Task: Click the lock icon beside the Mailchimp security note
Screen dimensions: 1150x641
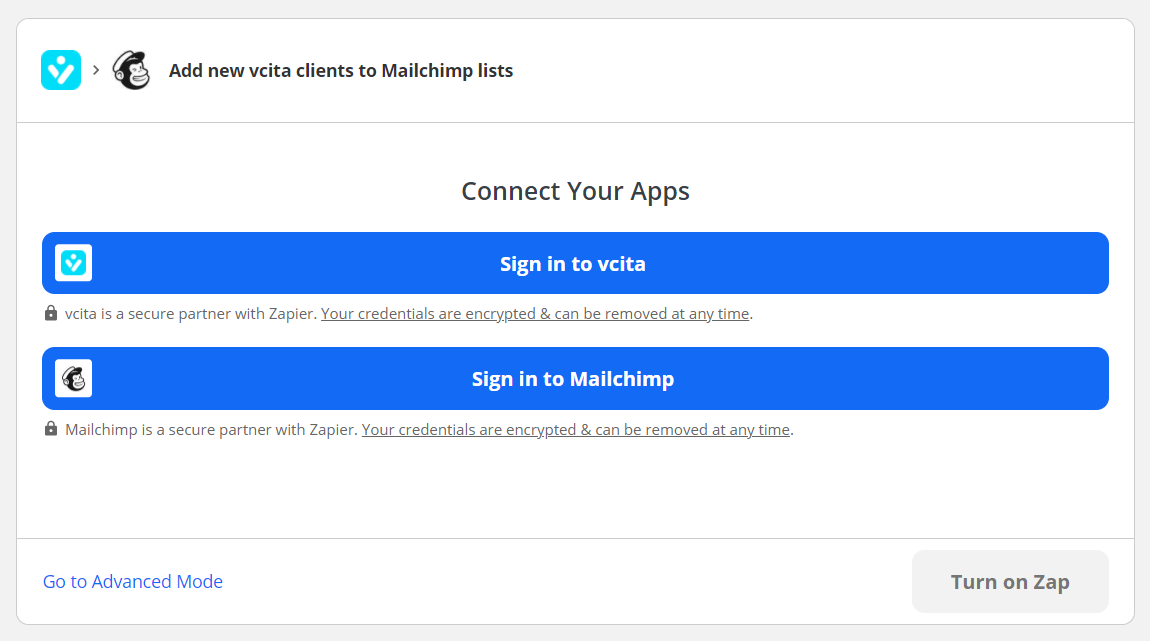Action: point(51,428)
